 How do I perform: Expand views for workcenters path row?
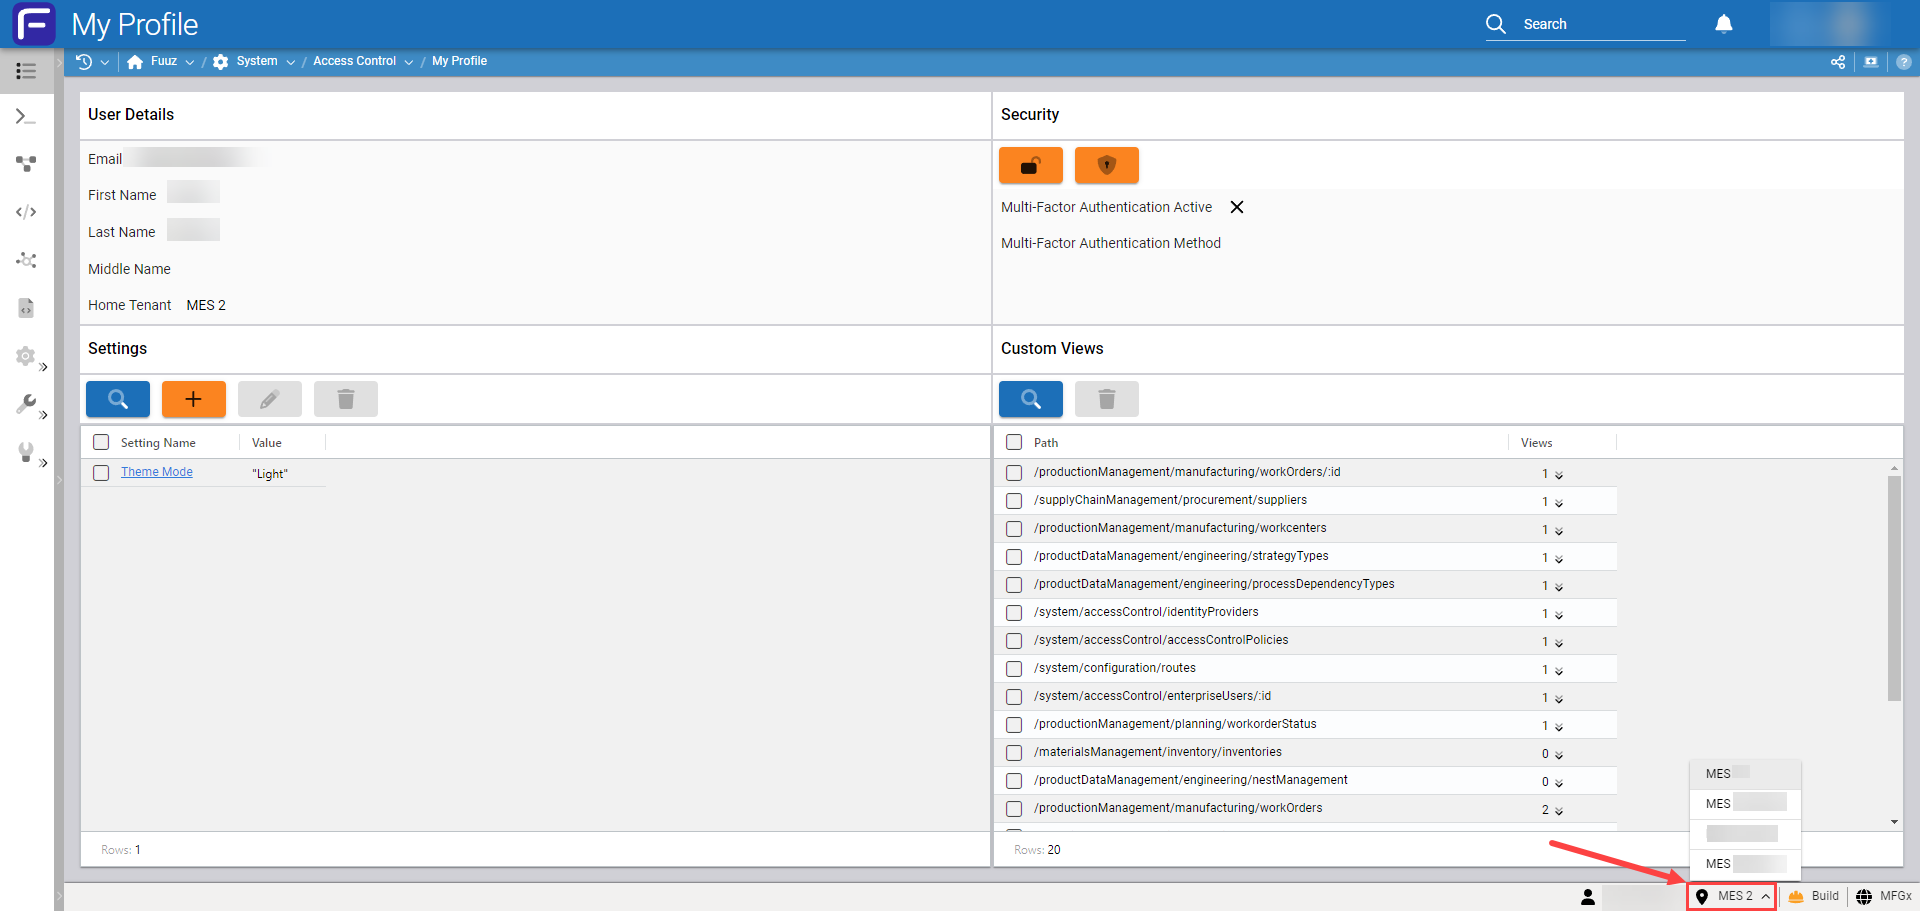1558,530
